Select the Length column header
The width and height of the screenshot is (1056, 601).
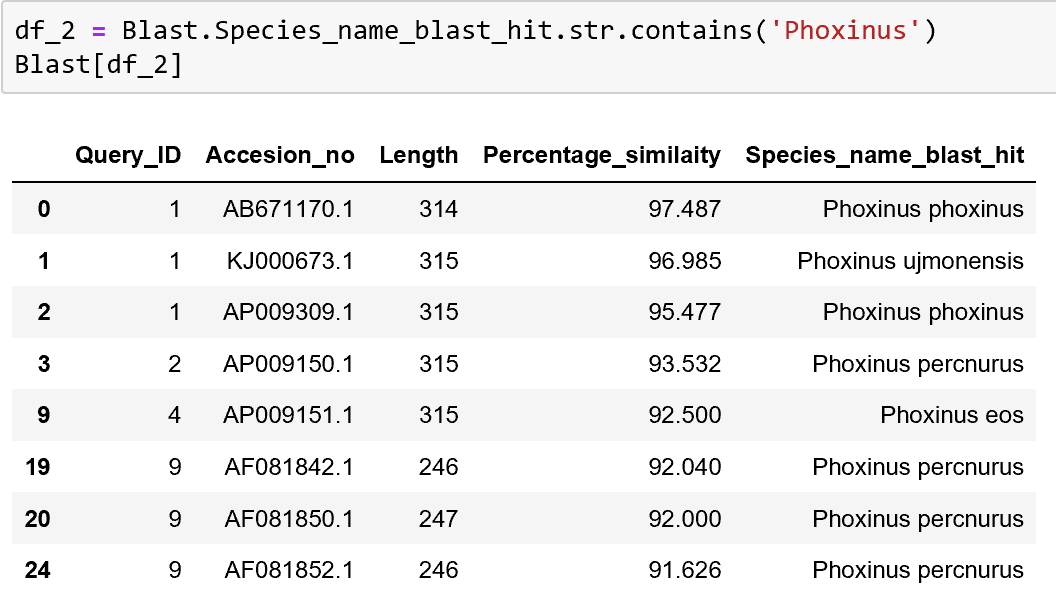click(418, 155)
